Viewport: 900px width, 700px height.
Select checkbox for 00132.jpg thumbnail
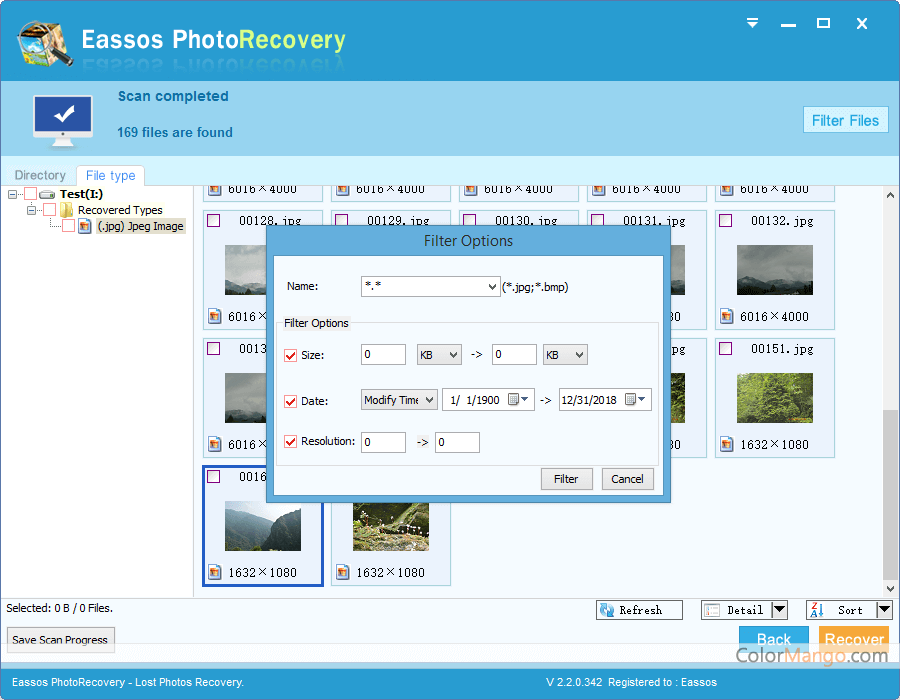pyautogui.click(x=725, y=221)
